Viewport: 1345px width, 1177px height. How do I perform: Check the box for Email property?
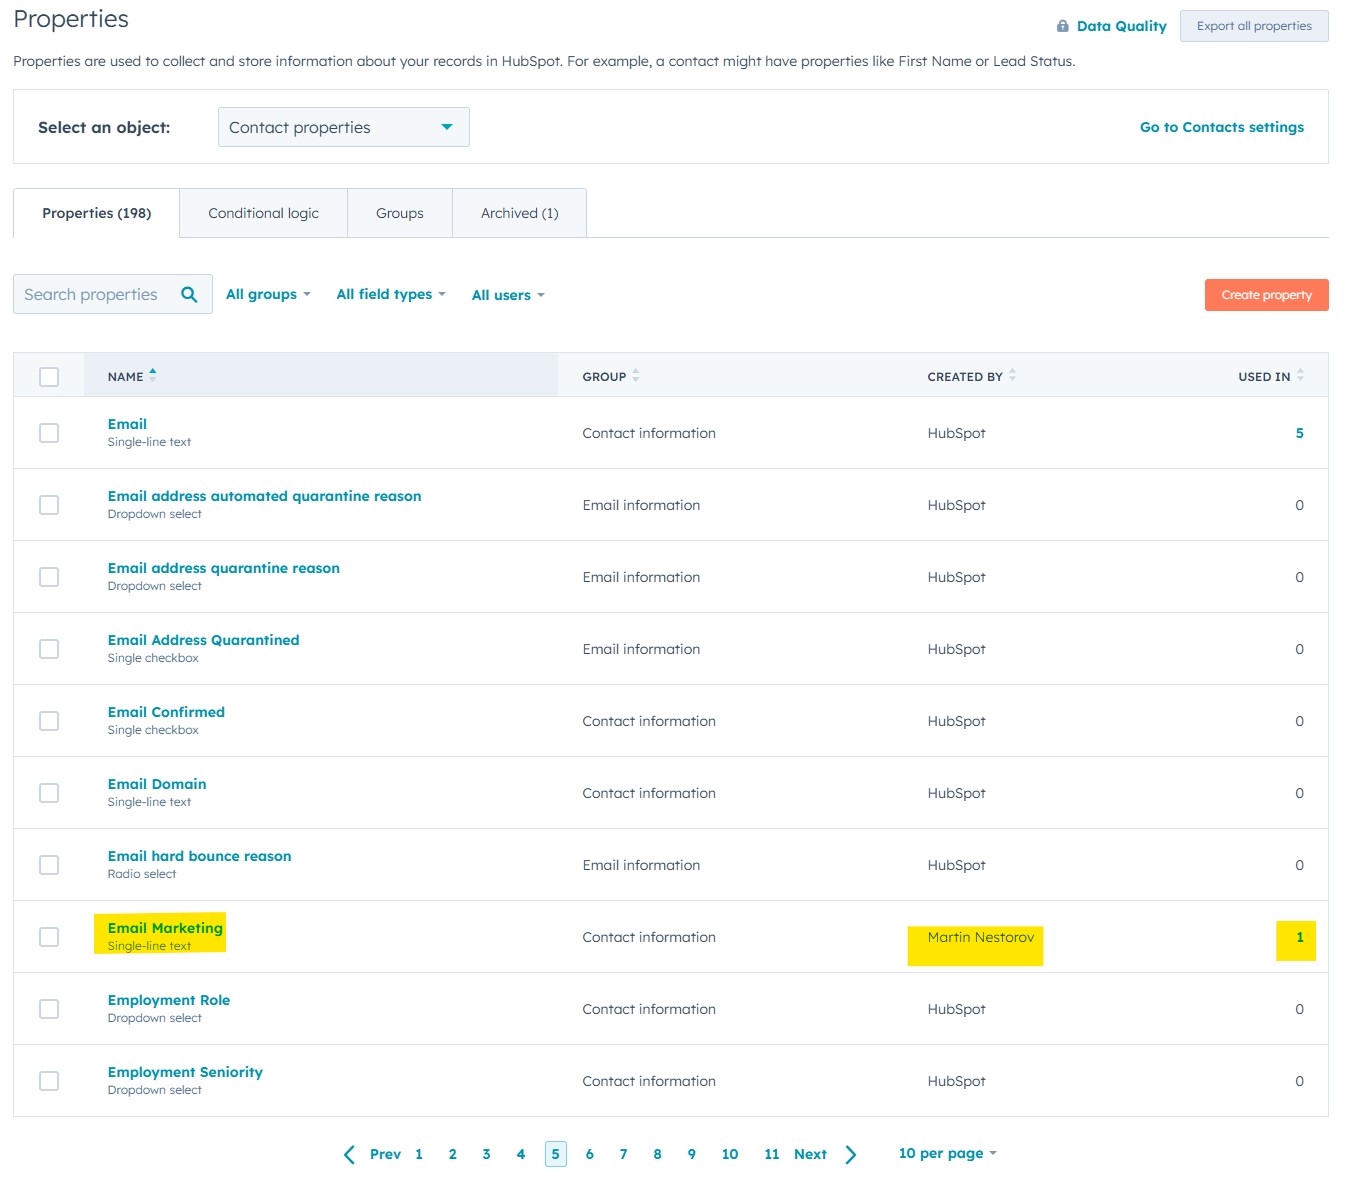click(49, 432)
